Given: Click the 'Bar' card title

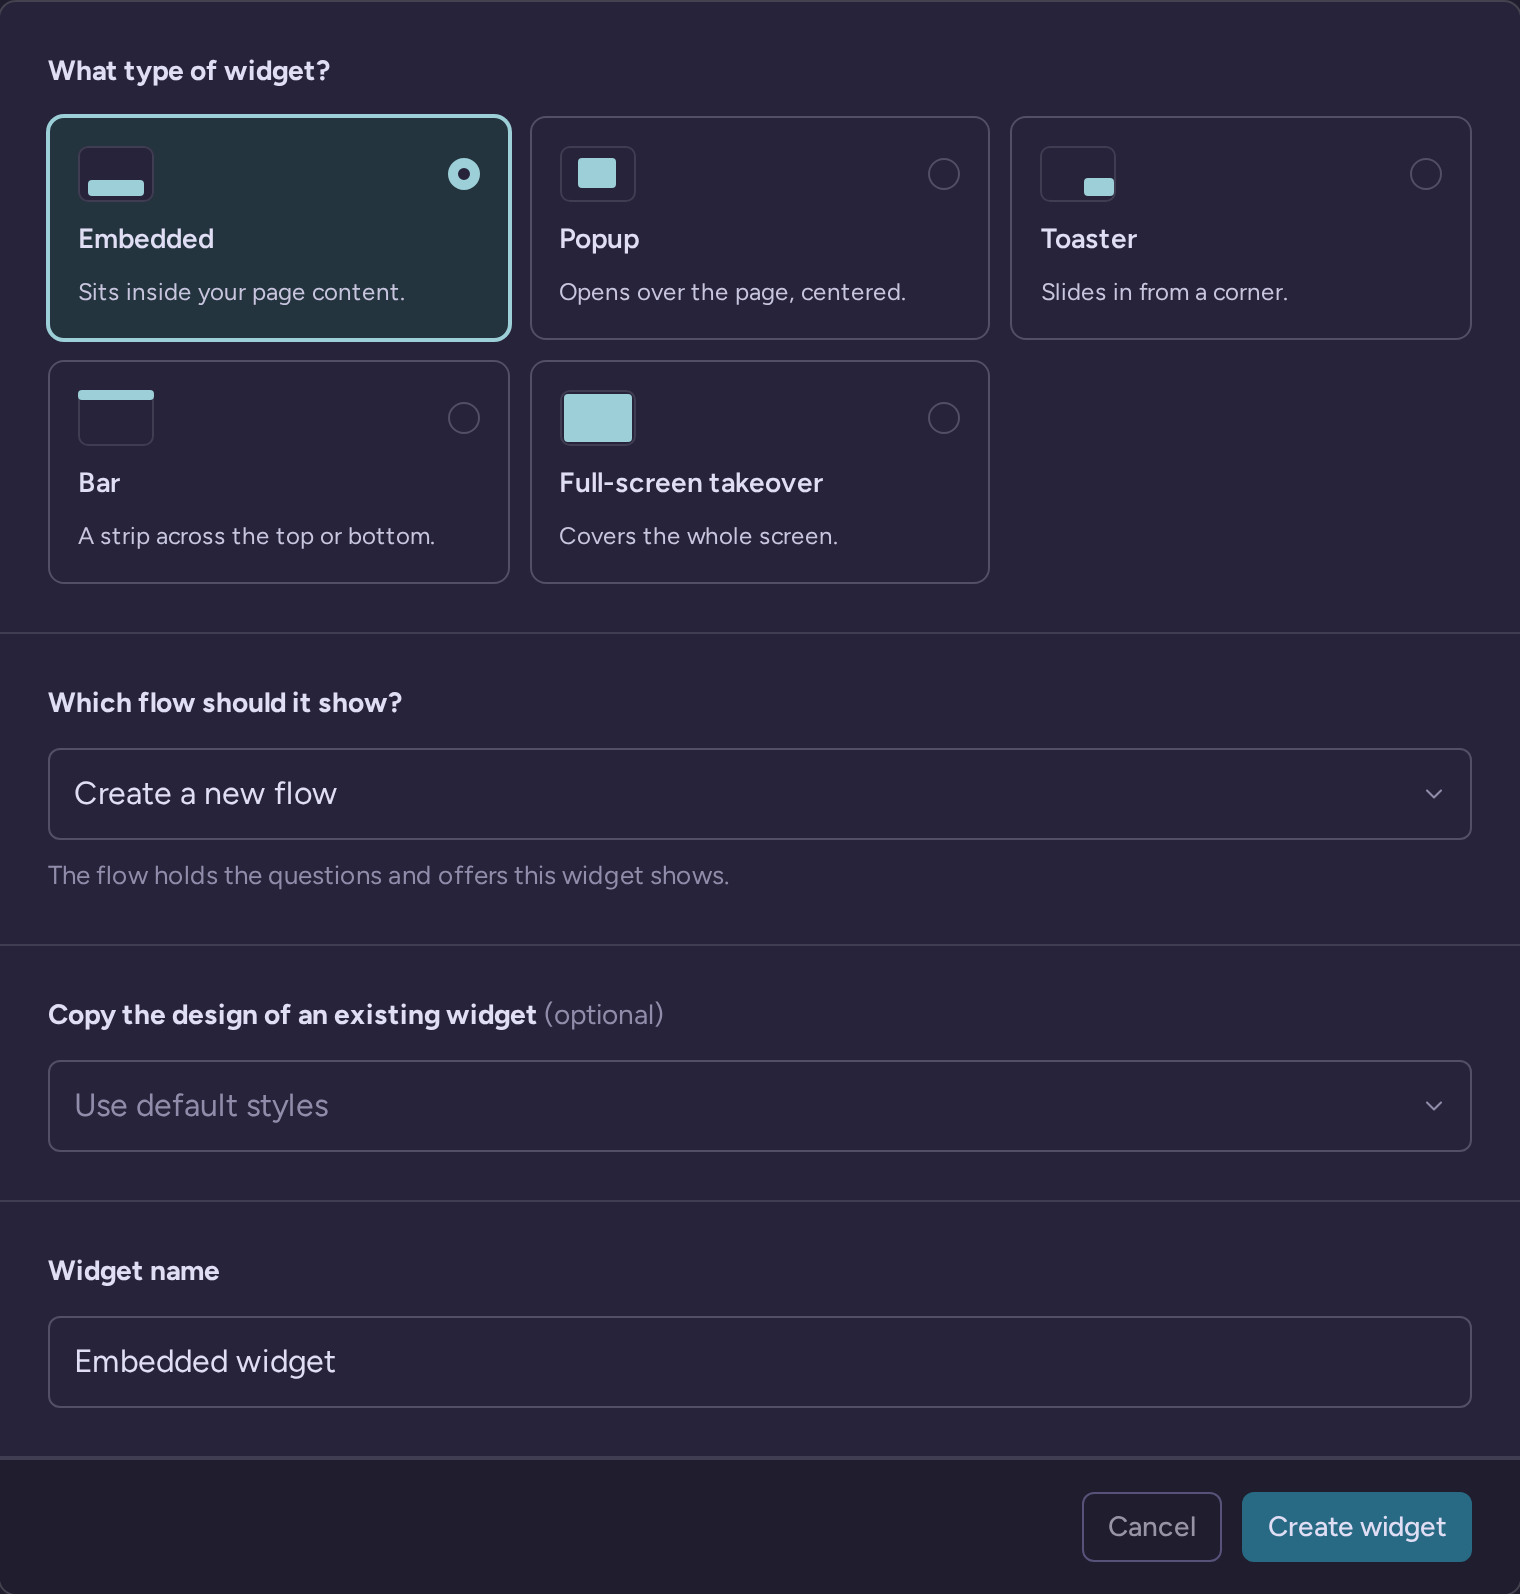Looking at the screenshot, I should click(x=99, y=483).
